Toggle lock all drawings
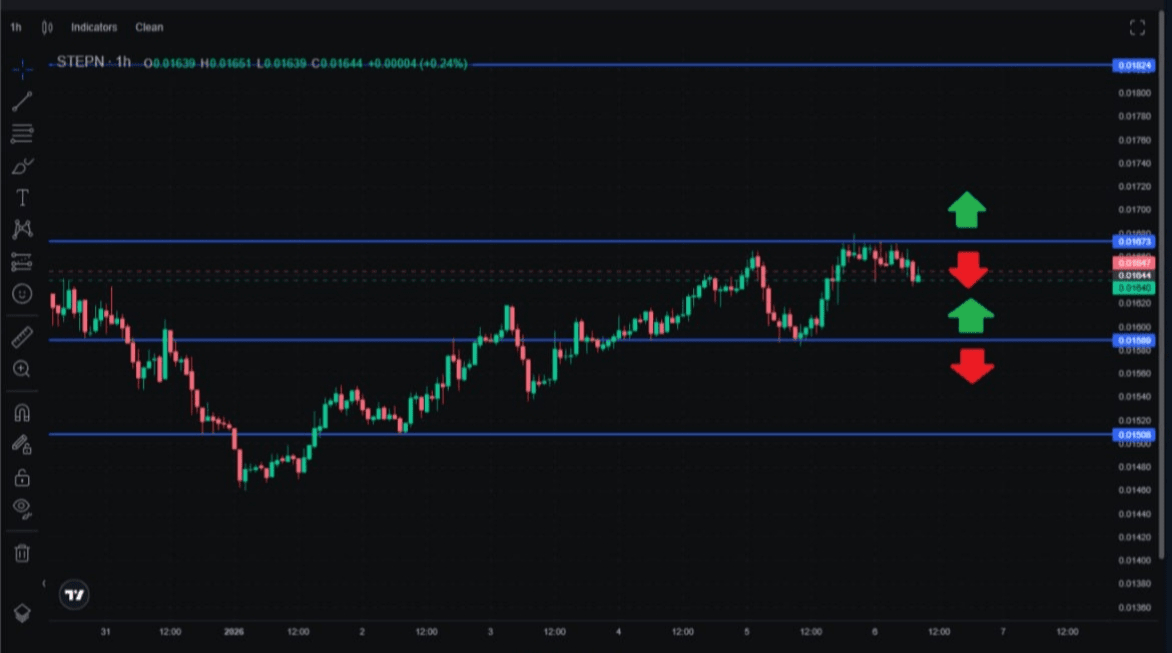The width and height of the screenshot is (1172, 653). 22,477
